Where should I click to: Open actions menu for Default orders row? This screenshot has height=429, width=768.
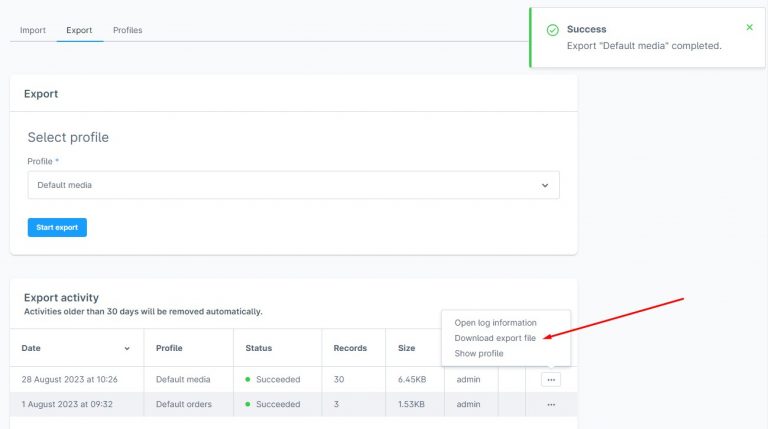(x=551, y=405)
